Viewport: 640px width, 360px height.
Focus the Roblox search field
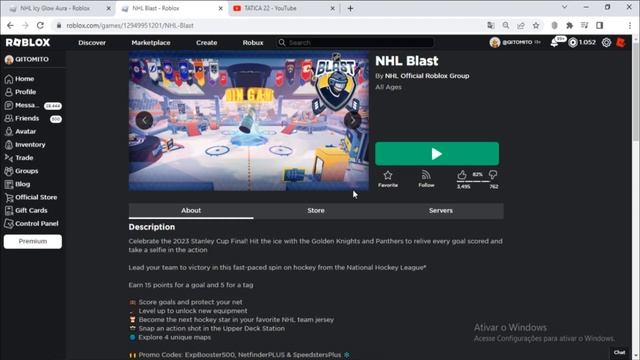coord(355,42)
